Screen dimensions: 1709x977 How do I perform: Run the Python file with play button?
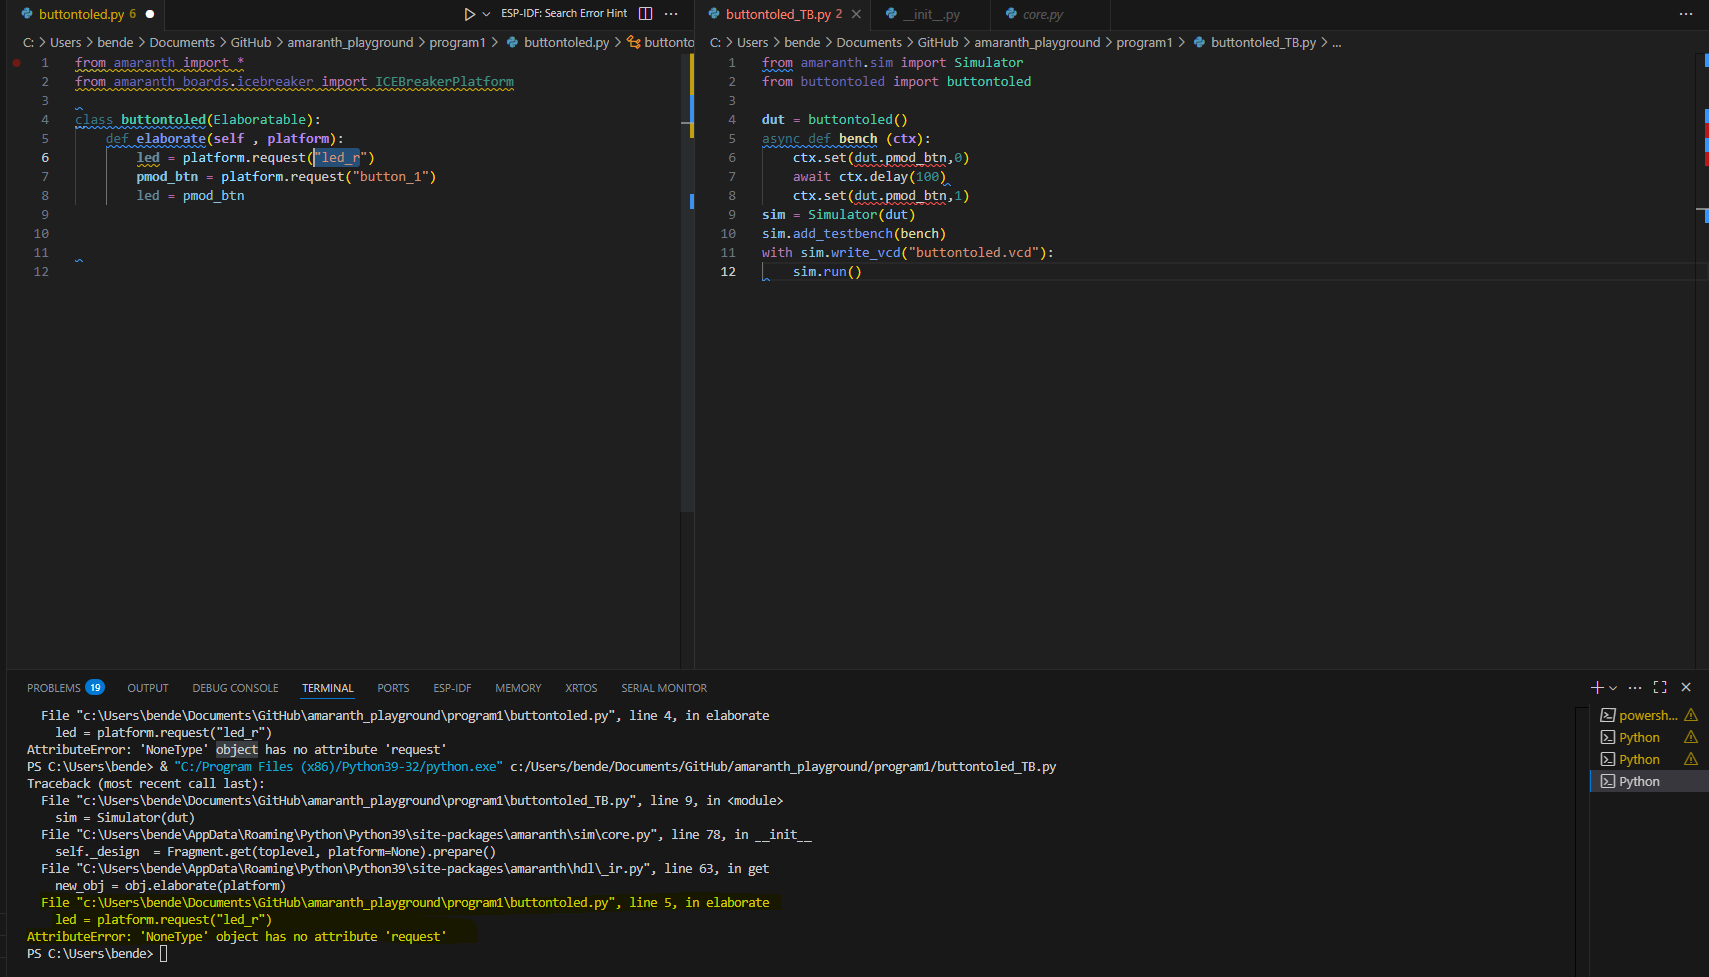point(469,14)
